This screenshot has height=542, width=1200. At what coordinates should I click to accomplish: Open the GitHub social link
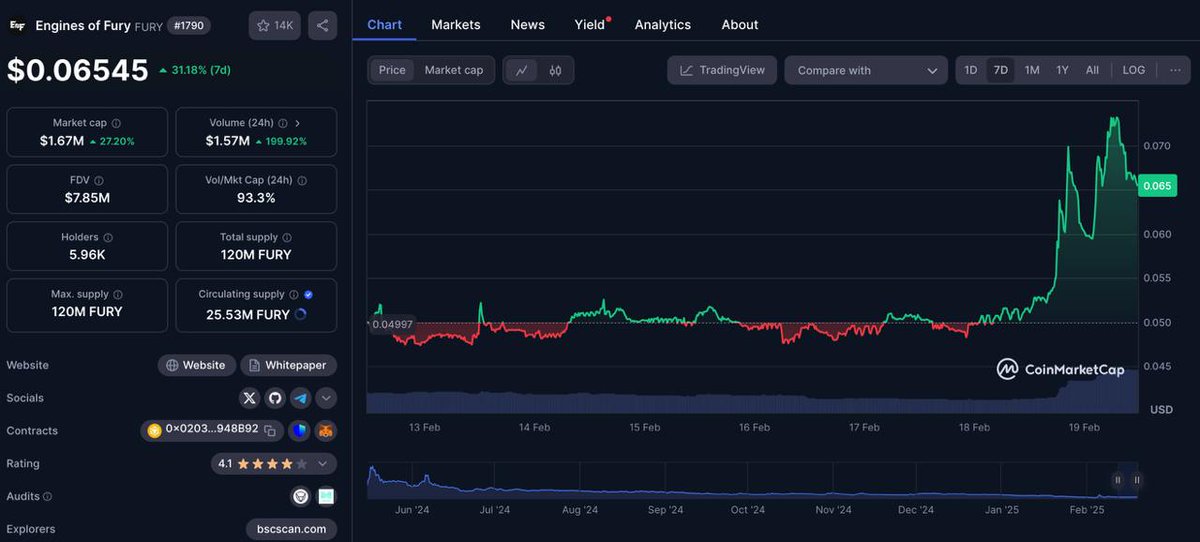(x=275, y=398)
